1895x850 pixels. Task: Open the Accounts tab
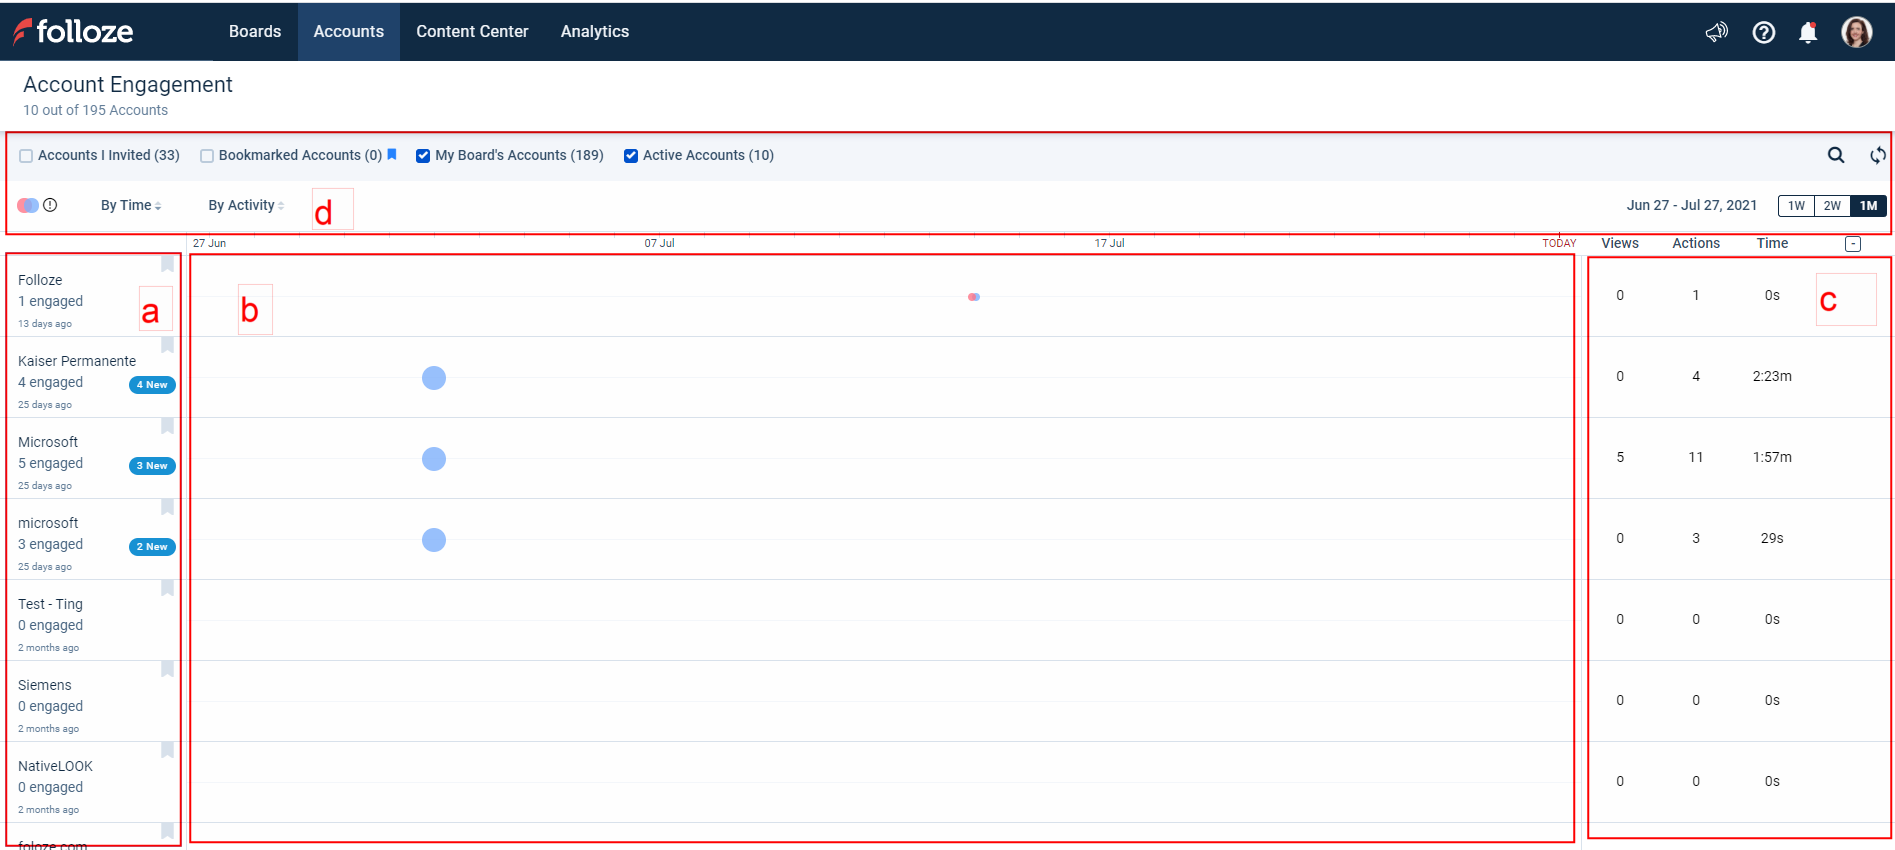349,31
